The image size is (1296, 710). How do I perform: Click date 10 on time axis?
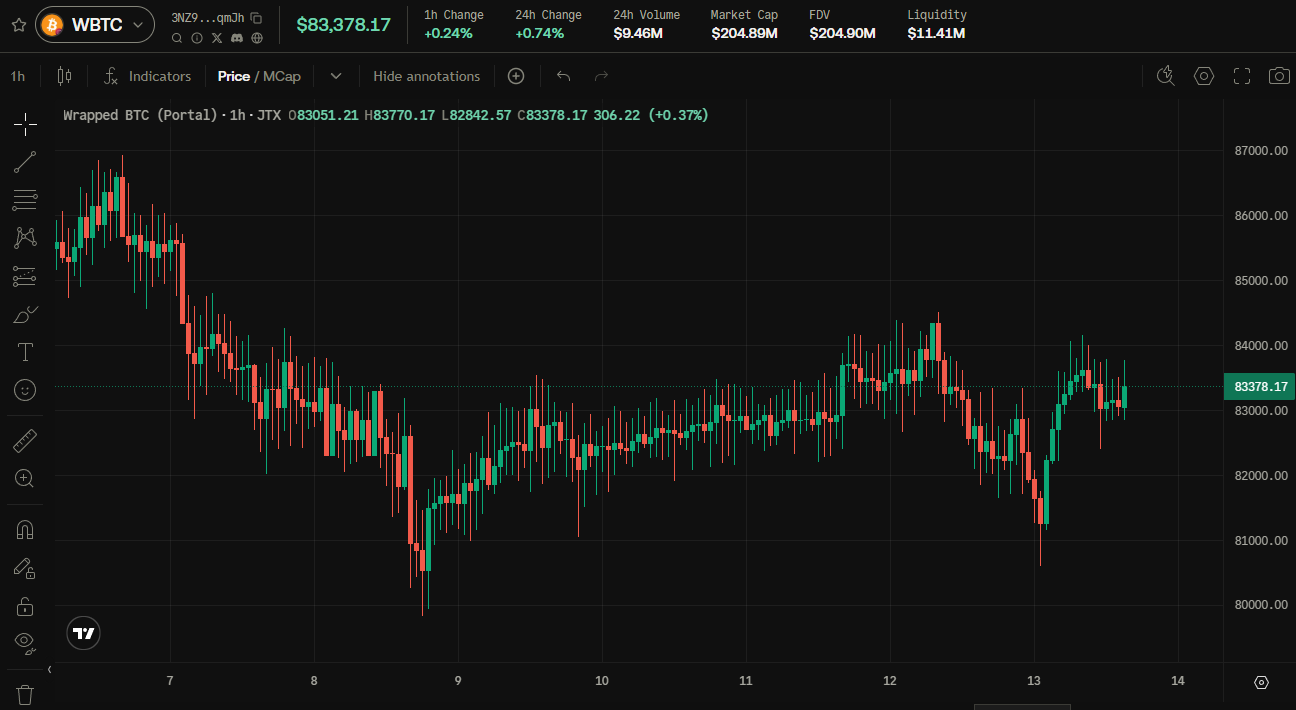point(602,681)
